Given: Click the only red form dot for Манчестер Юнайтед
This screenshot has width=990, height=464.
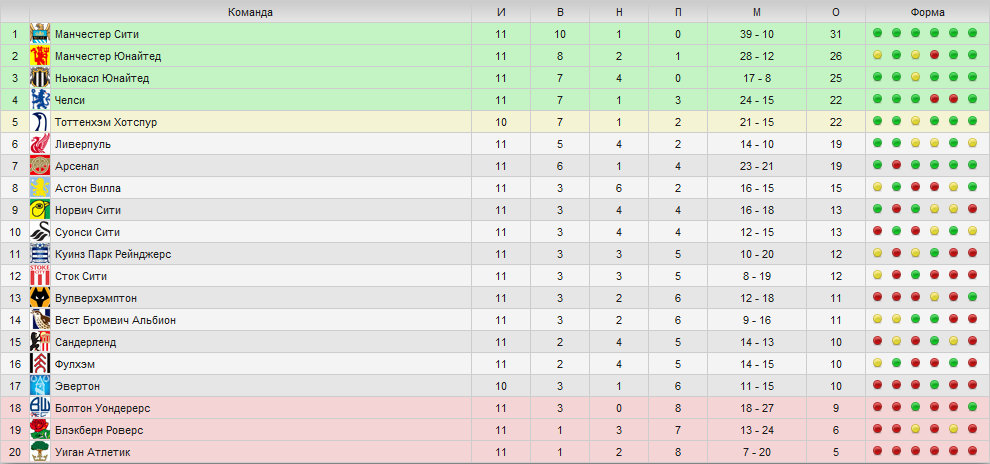Looking at the screenshot, I should 934,55.
